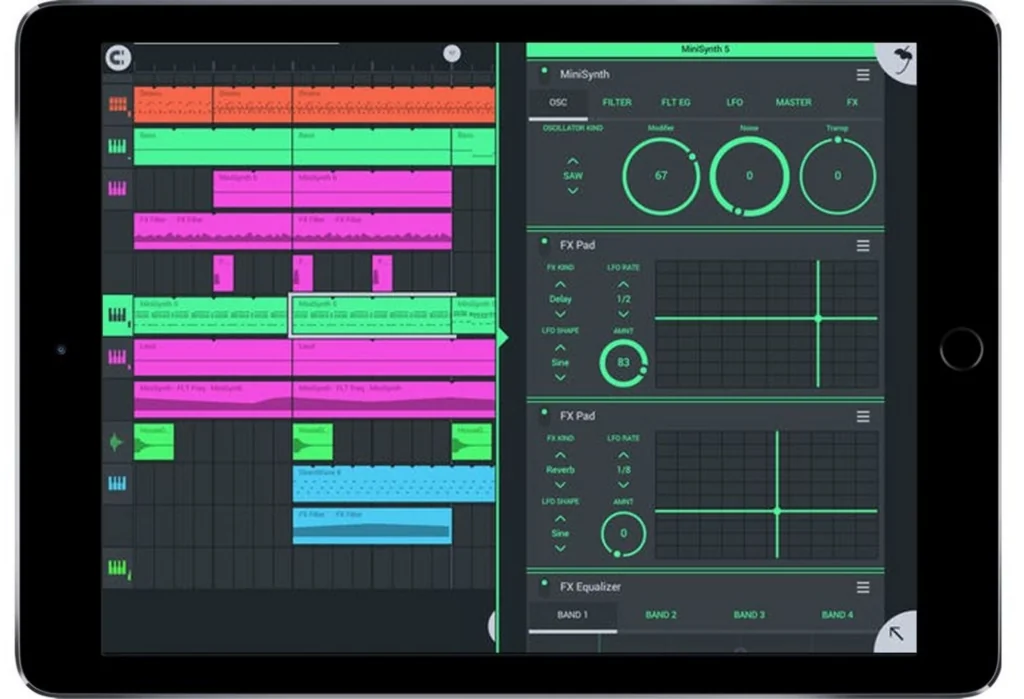Open the LFO tab in MiniSynth
1024x699 pixels.
pos(734,103)
